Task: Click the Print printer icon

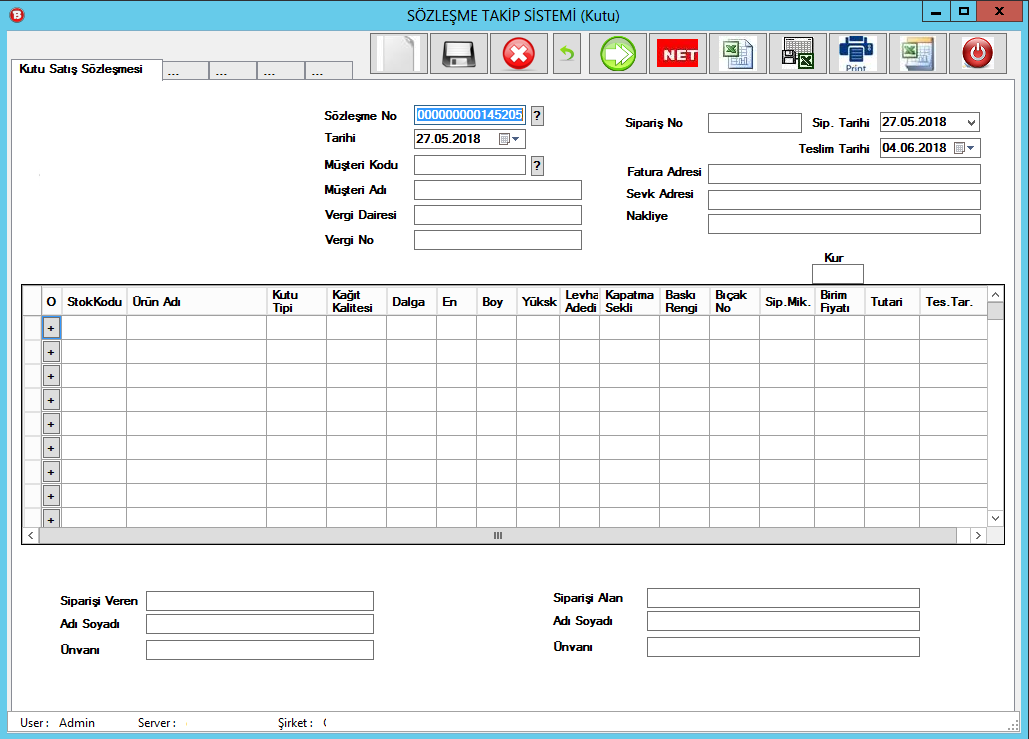Action: 856,53
